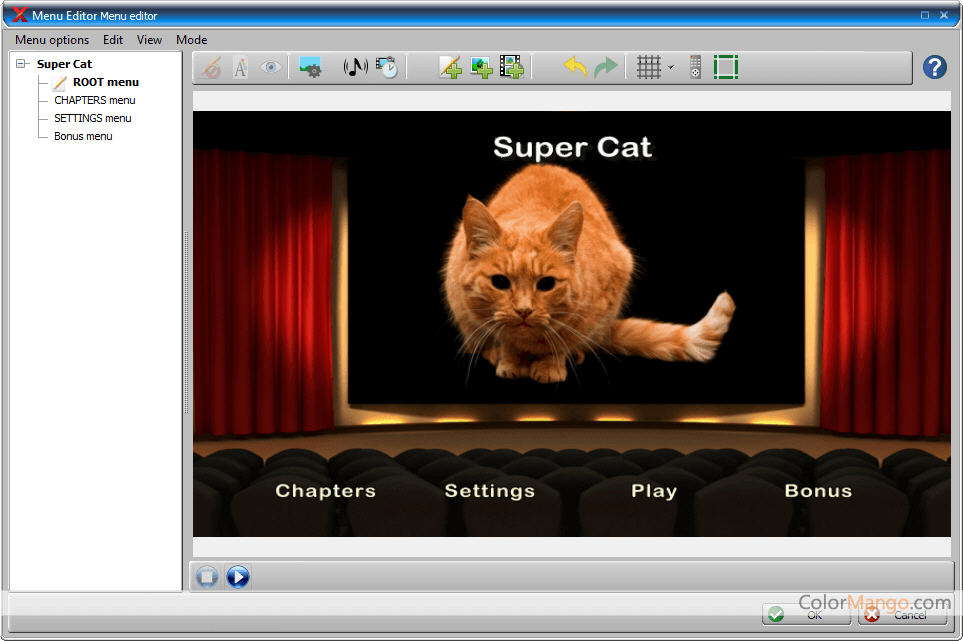The width and height of the screenshot is (963, 641).
Task: Open the Mode menu
Action: pos(191,40)
